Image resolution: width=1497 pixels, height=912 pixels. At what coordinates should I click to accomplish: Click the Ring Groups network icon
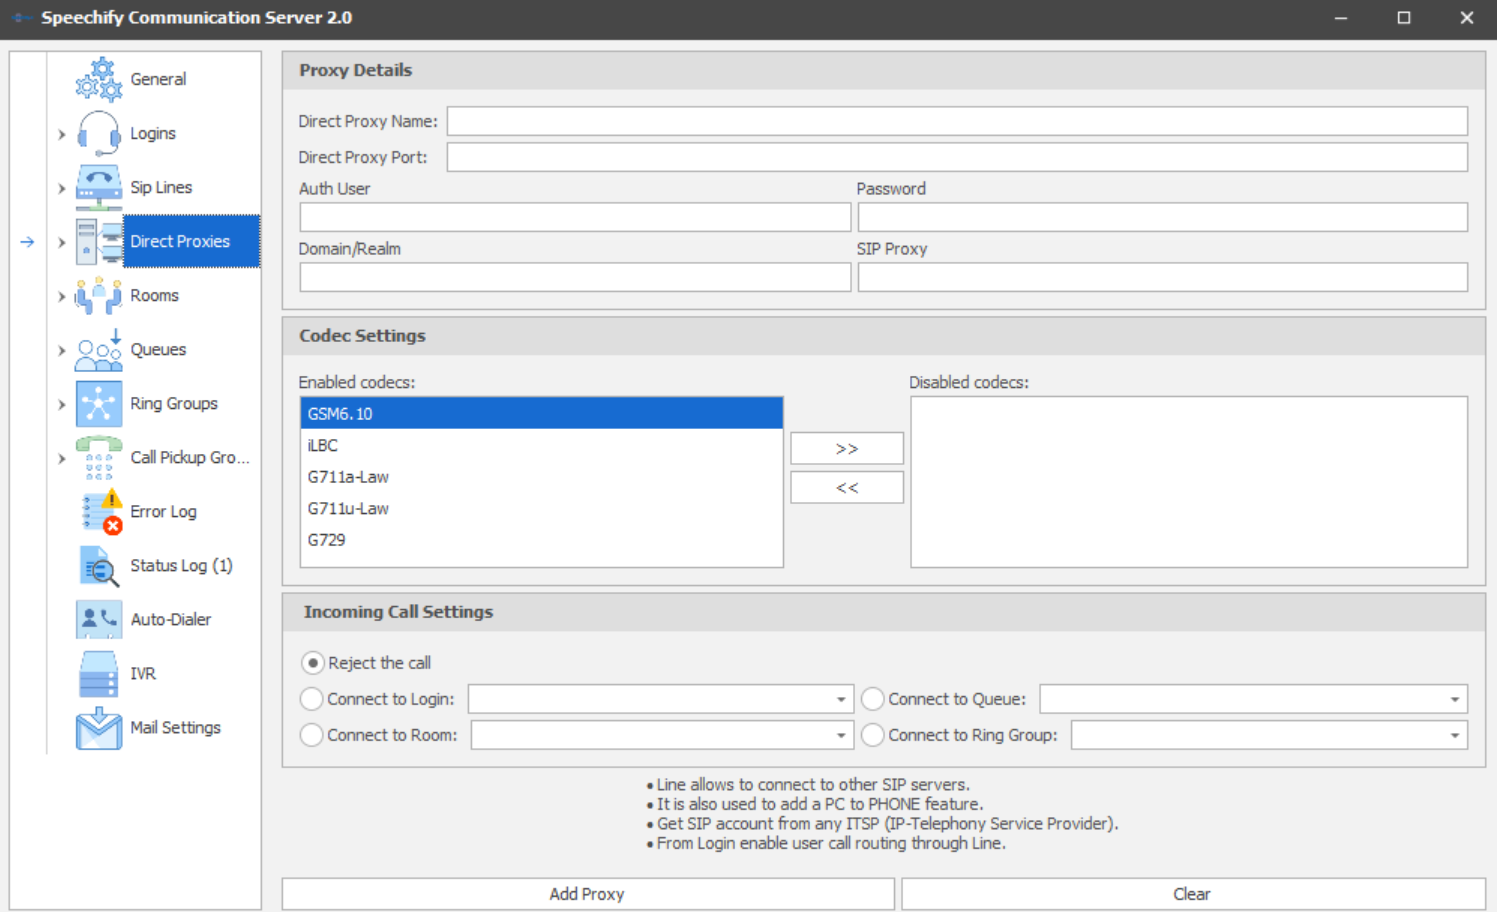(99, 403)
